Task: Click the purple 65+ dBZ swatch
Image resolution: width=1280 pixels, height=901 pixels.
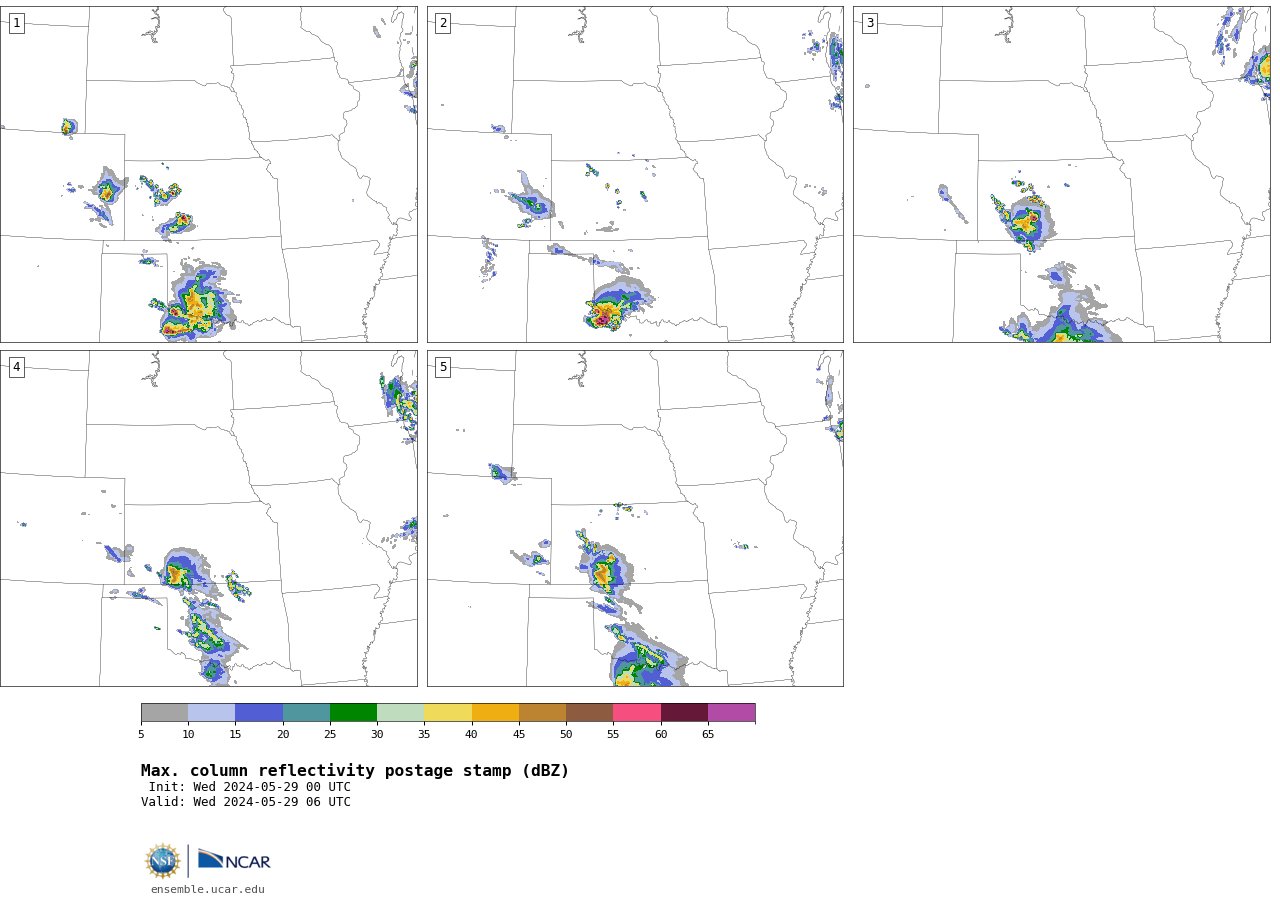Action: [x=731, y=713]
